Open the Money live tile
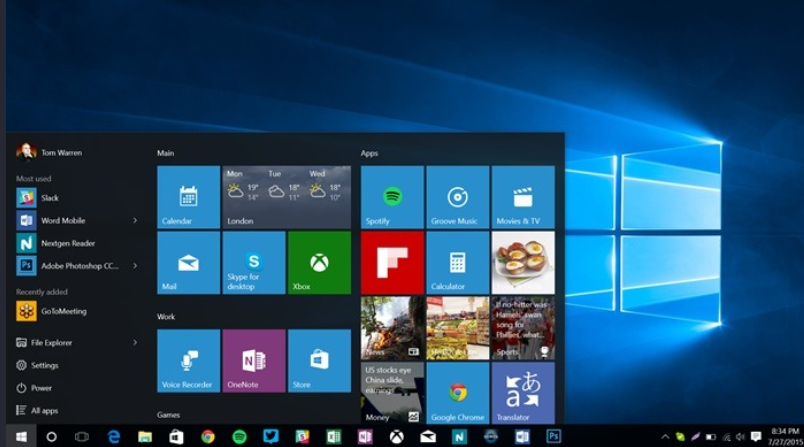Viewport: 804px width, 447px height. pyautogui.click(x=392, y=393)
